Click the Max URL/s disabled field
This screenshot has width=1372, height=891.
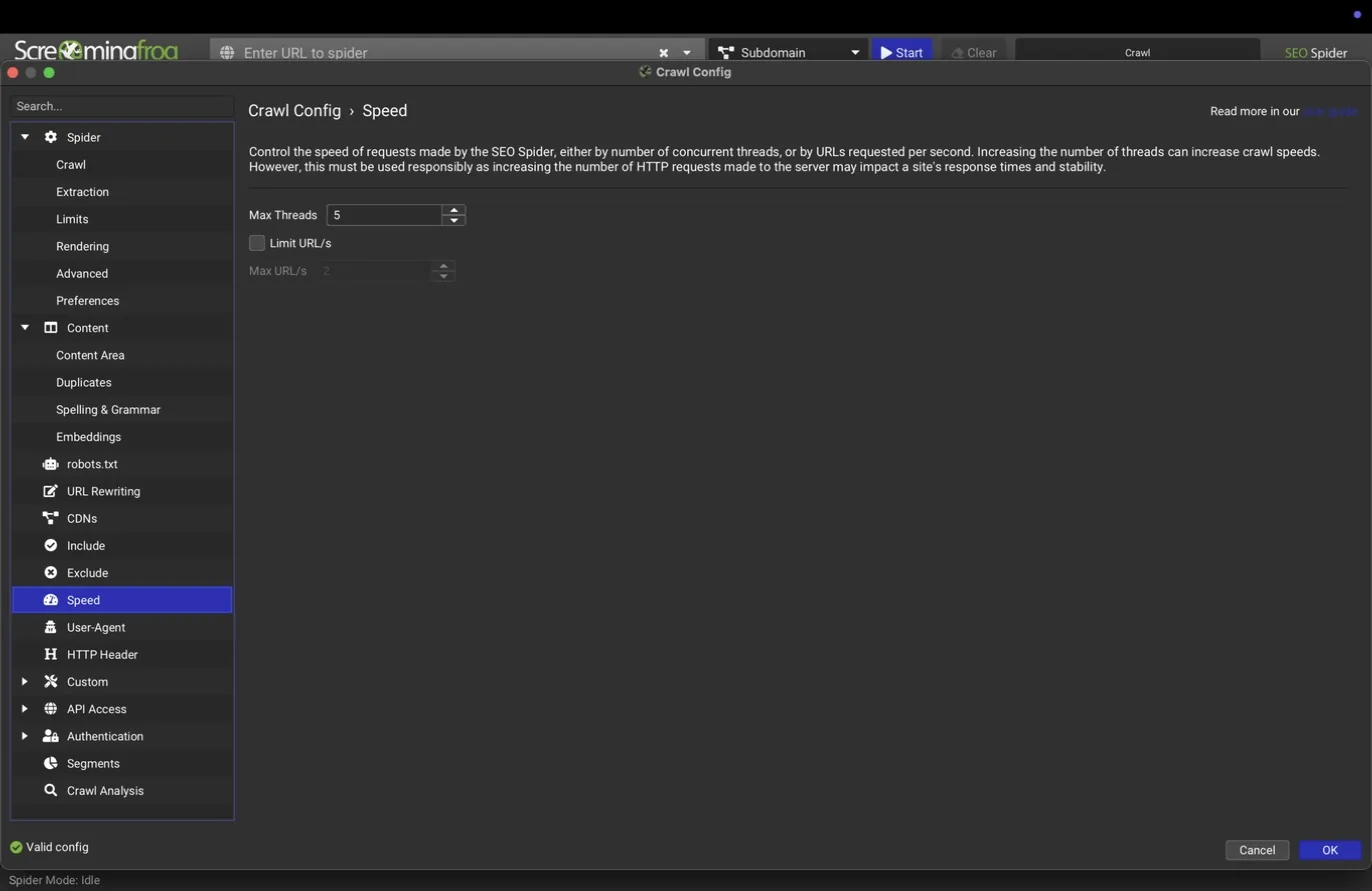pos(376,271)
